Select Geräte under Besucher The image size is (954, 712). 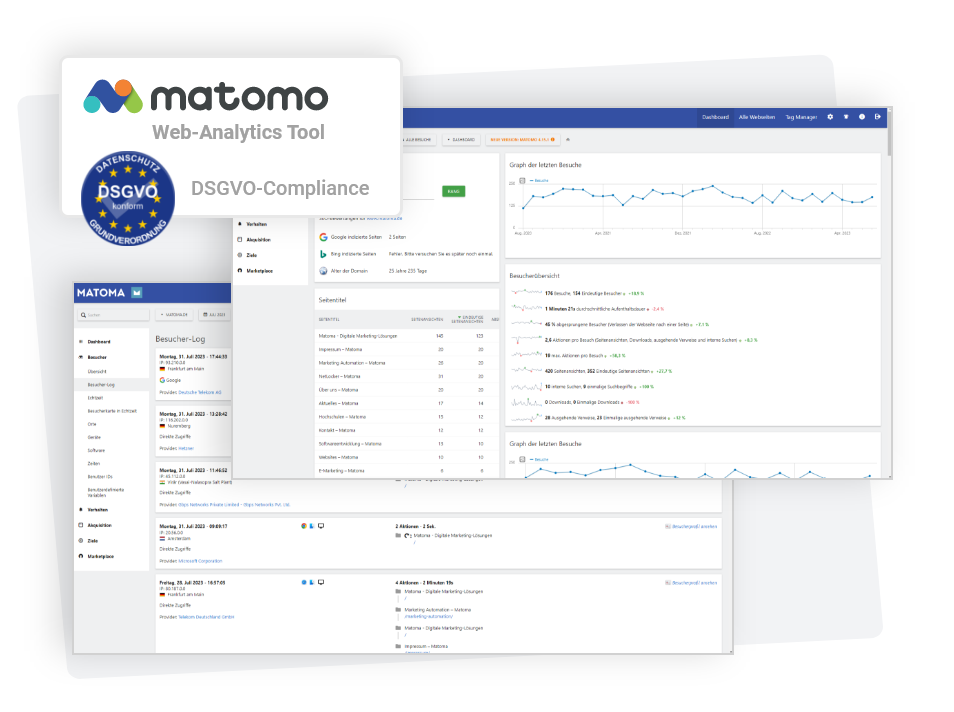coord(94,437)
